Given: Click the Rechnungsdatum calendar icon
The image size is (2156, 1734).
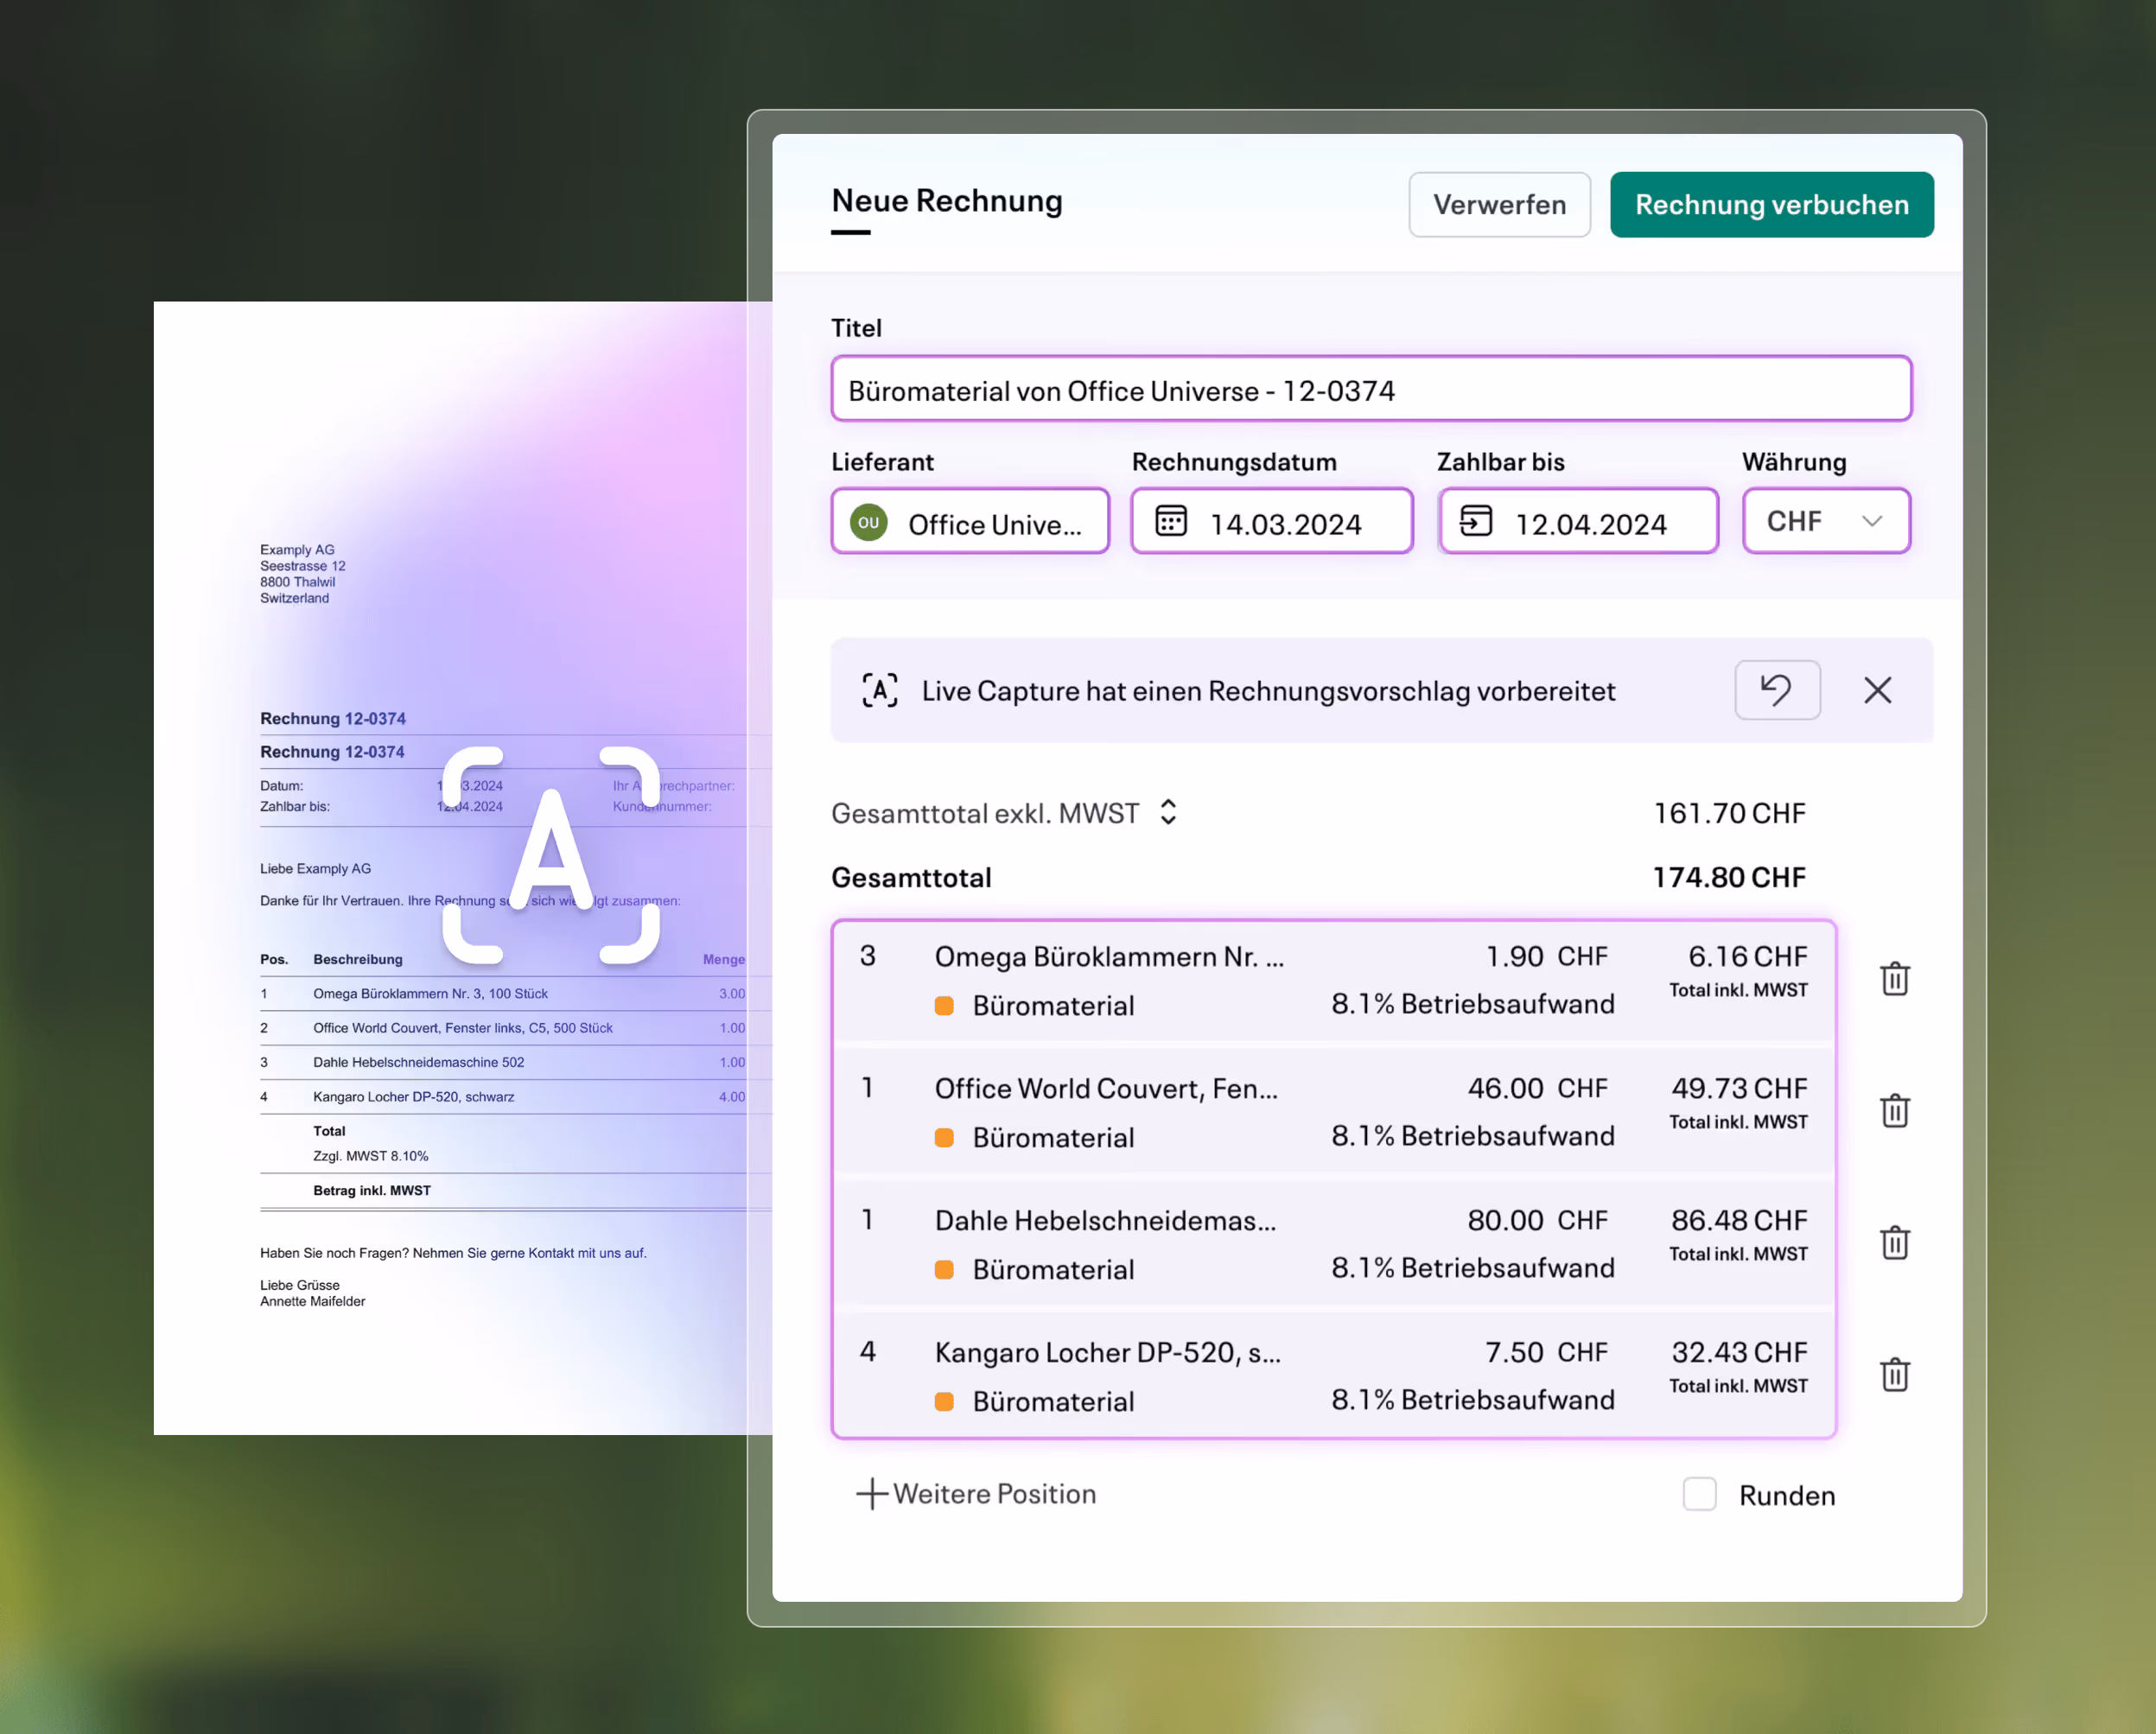Looking at the screenshot, I should (1171, 521).
